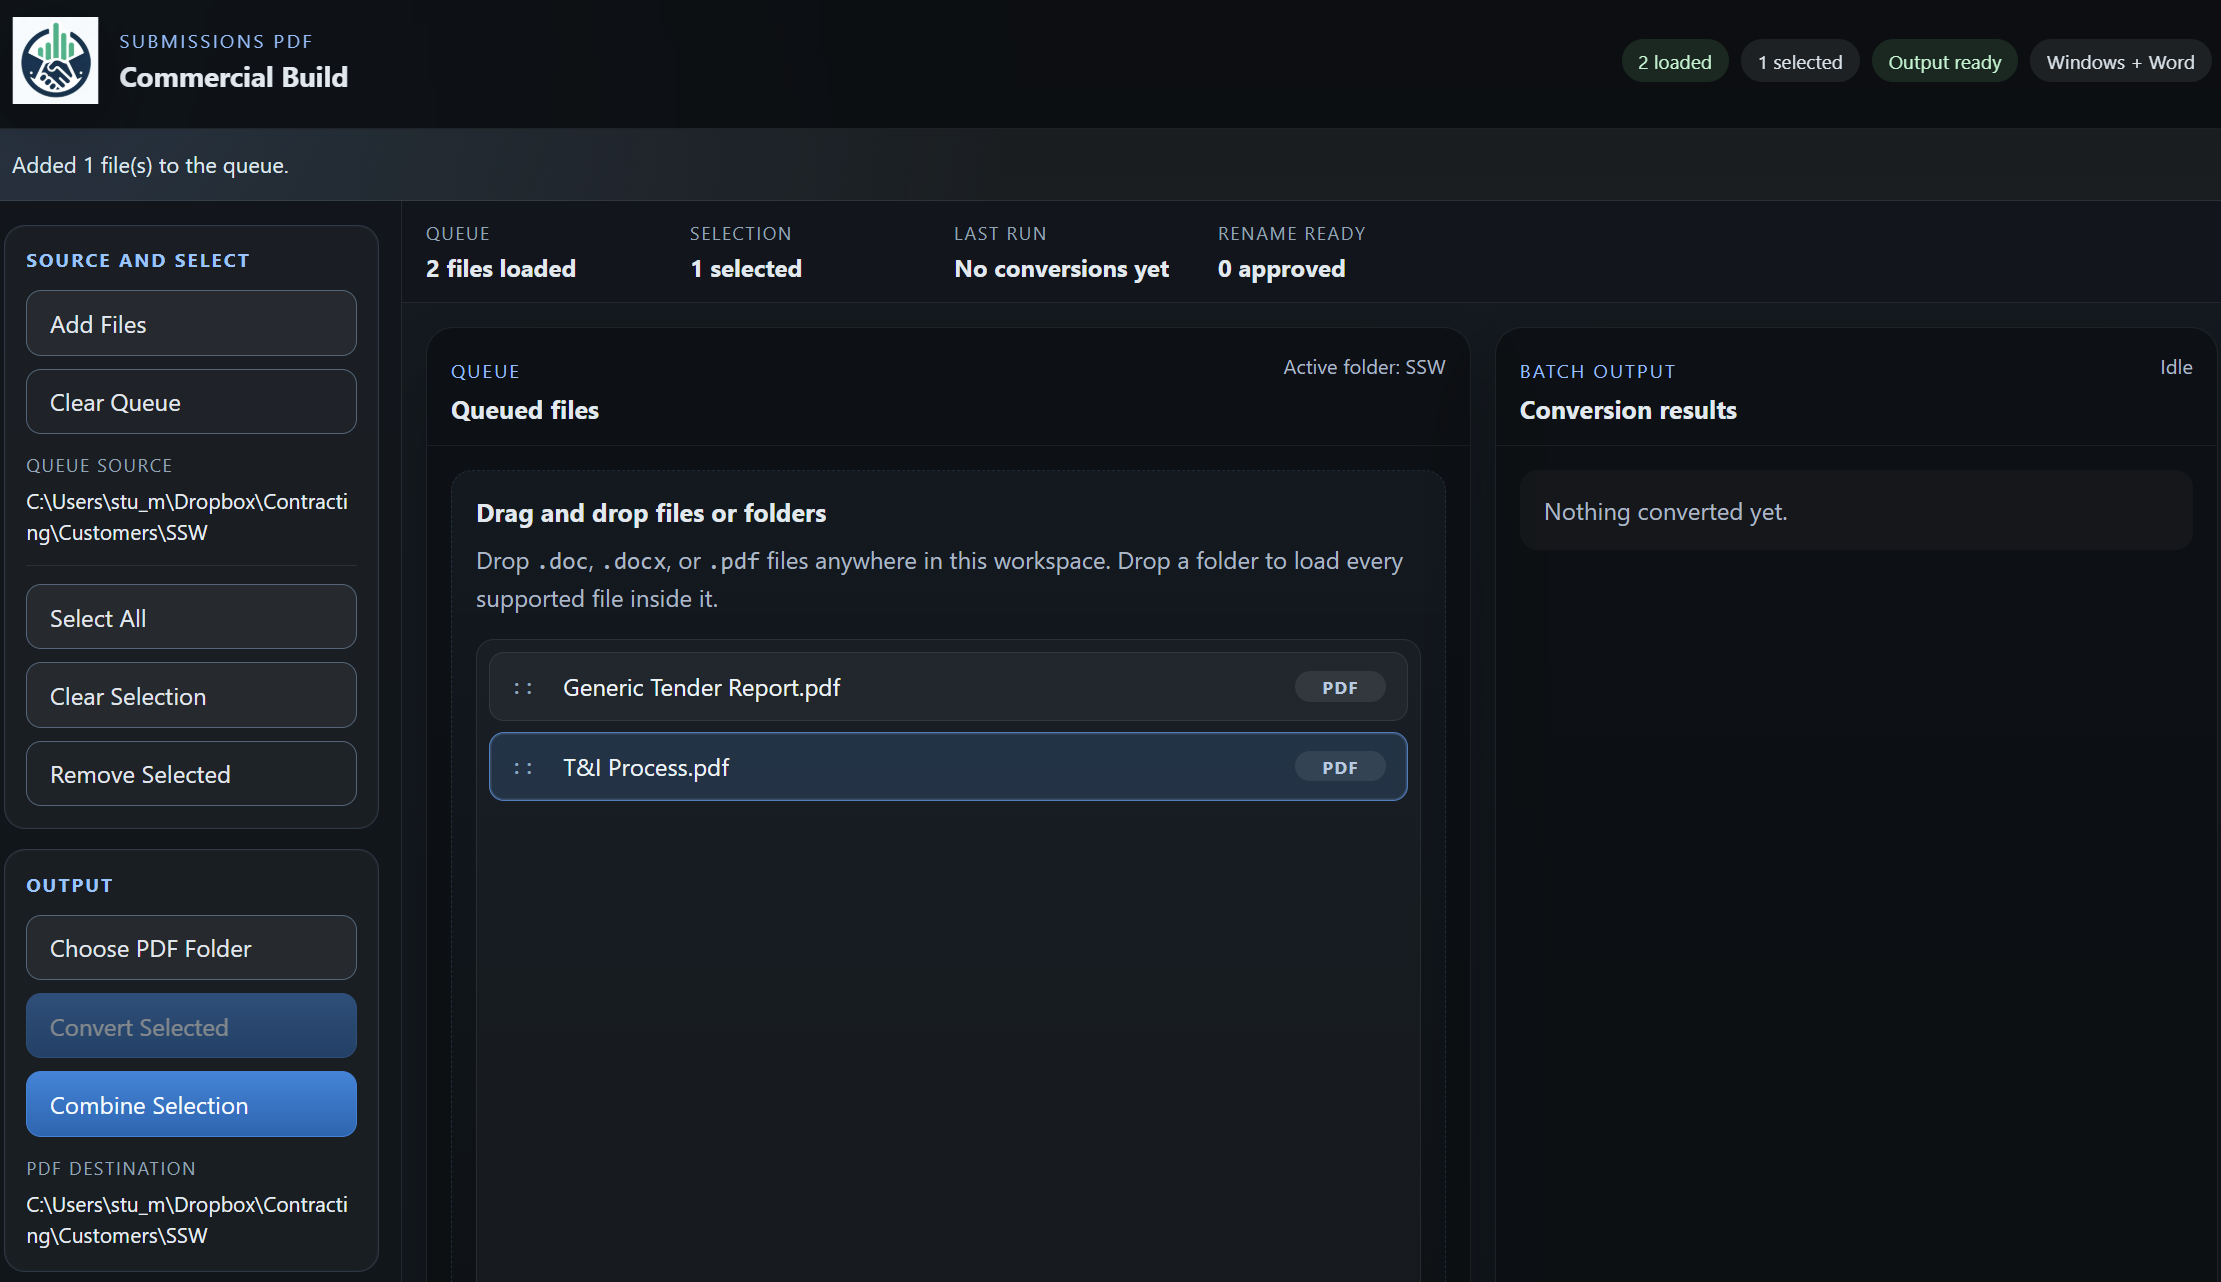This screenshot has height=1282, width=2221.
Task: Click the '0 approved' rename stat
Action: [1282, 269]
